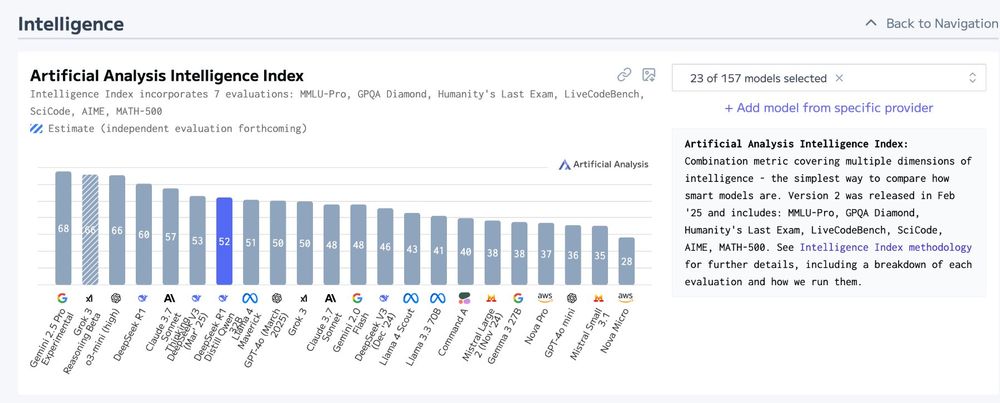The image size is (1000, 403).
Task: Select the Command A bar scoring 40
Action: tap(465, 252)
